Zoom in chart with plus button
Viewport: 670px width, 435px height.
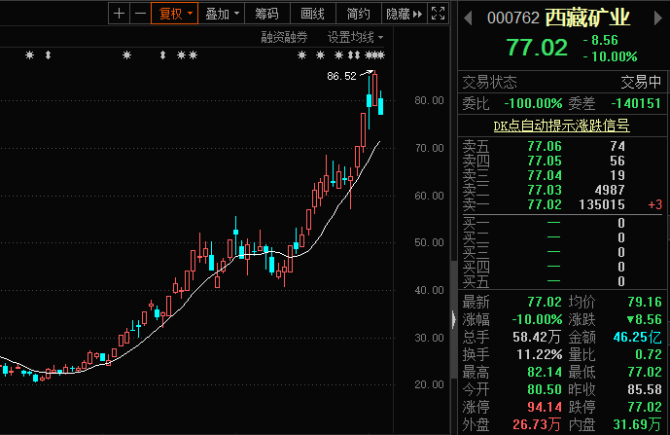tap(119, 14)
